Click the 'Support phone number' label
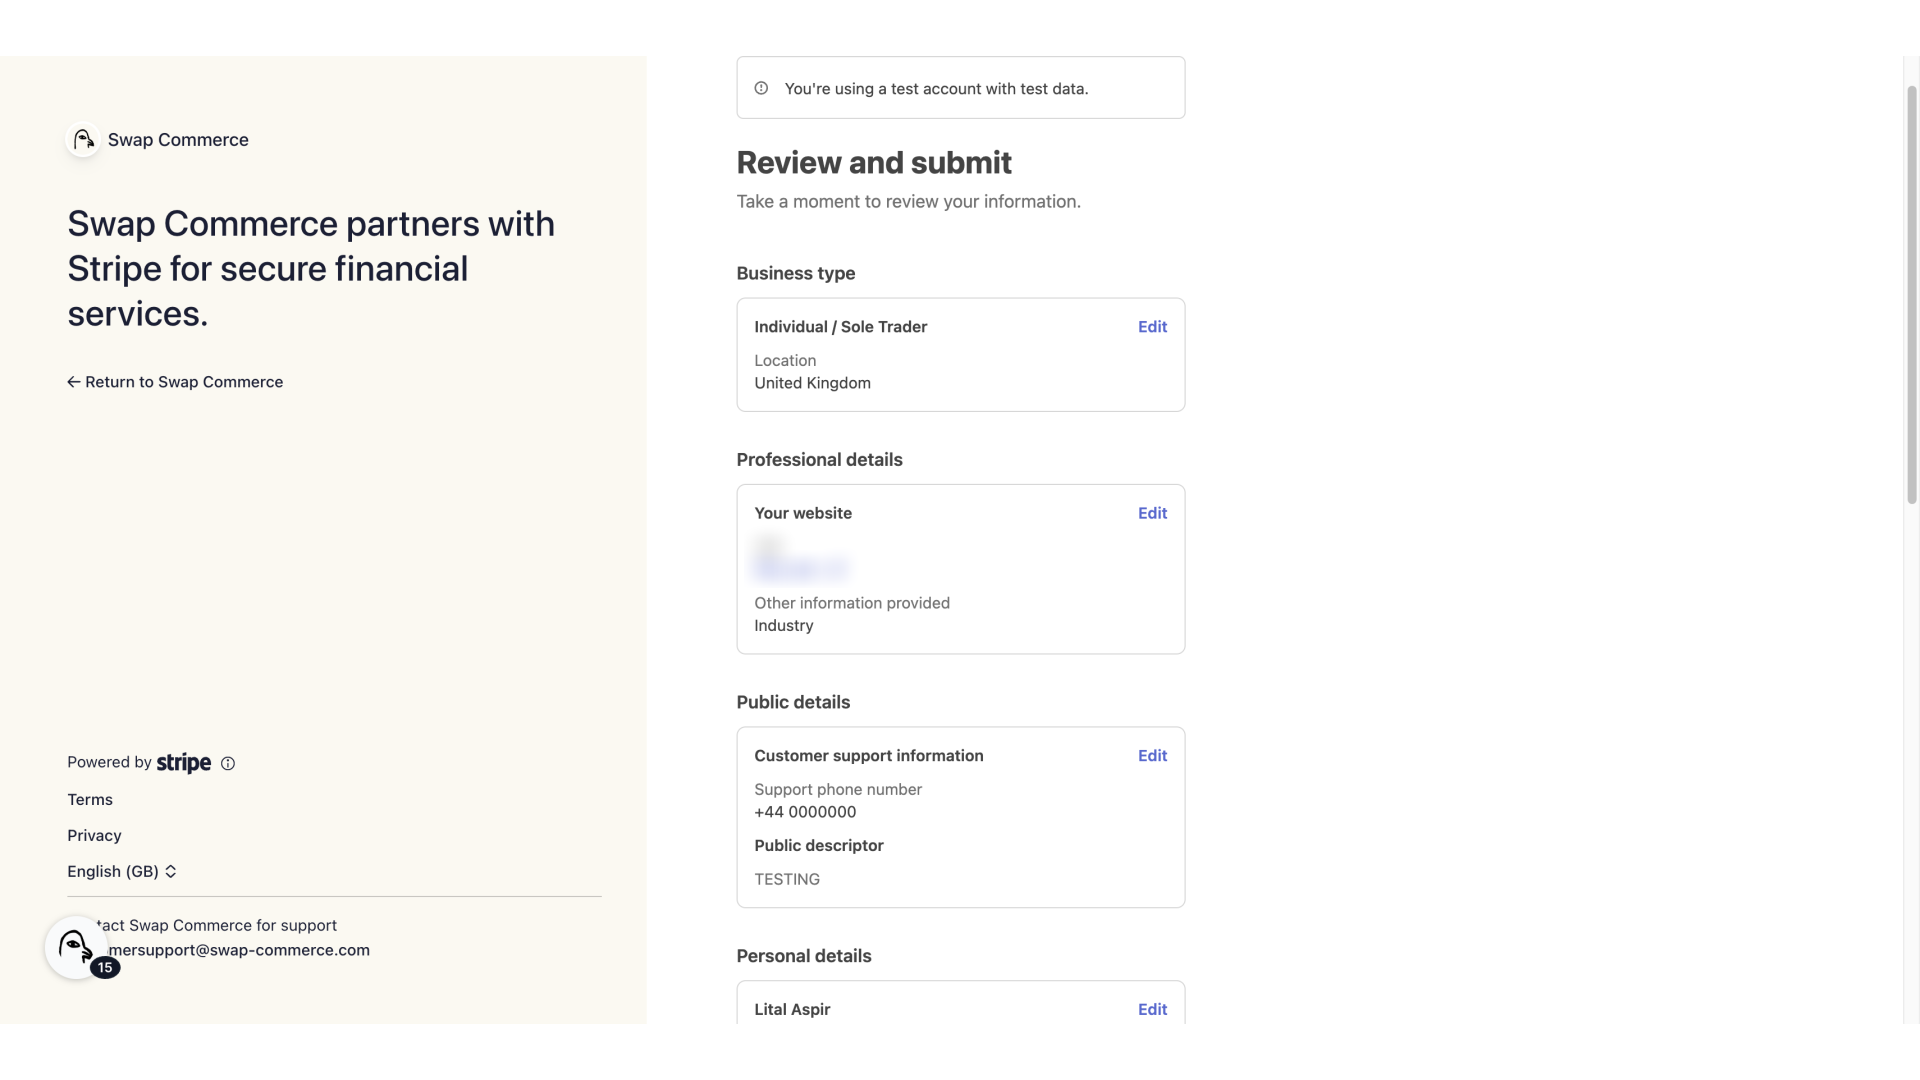The width and height of the screenshot is (1920, 1080). (x=838, y=790)
